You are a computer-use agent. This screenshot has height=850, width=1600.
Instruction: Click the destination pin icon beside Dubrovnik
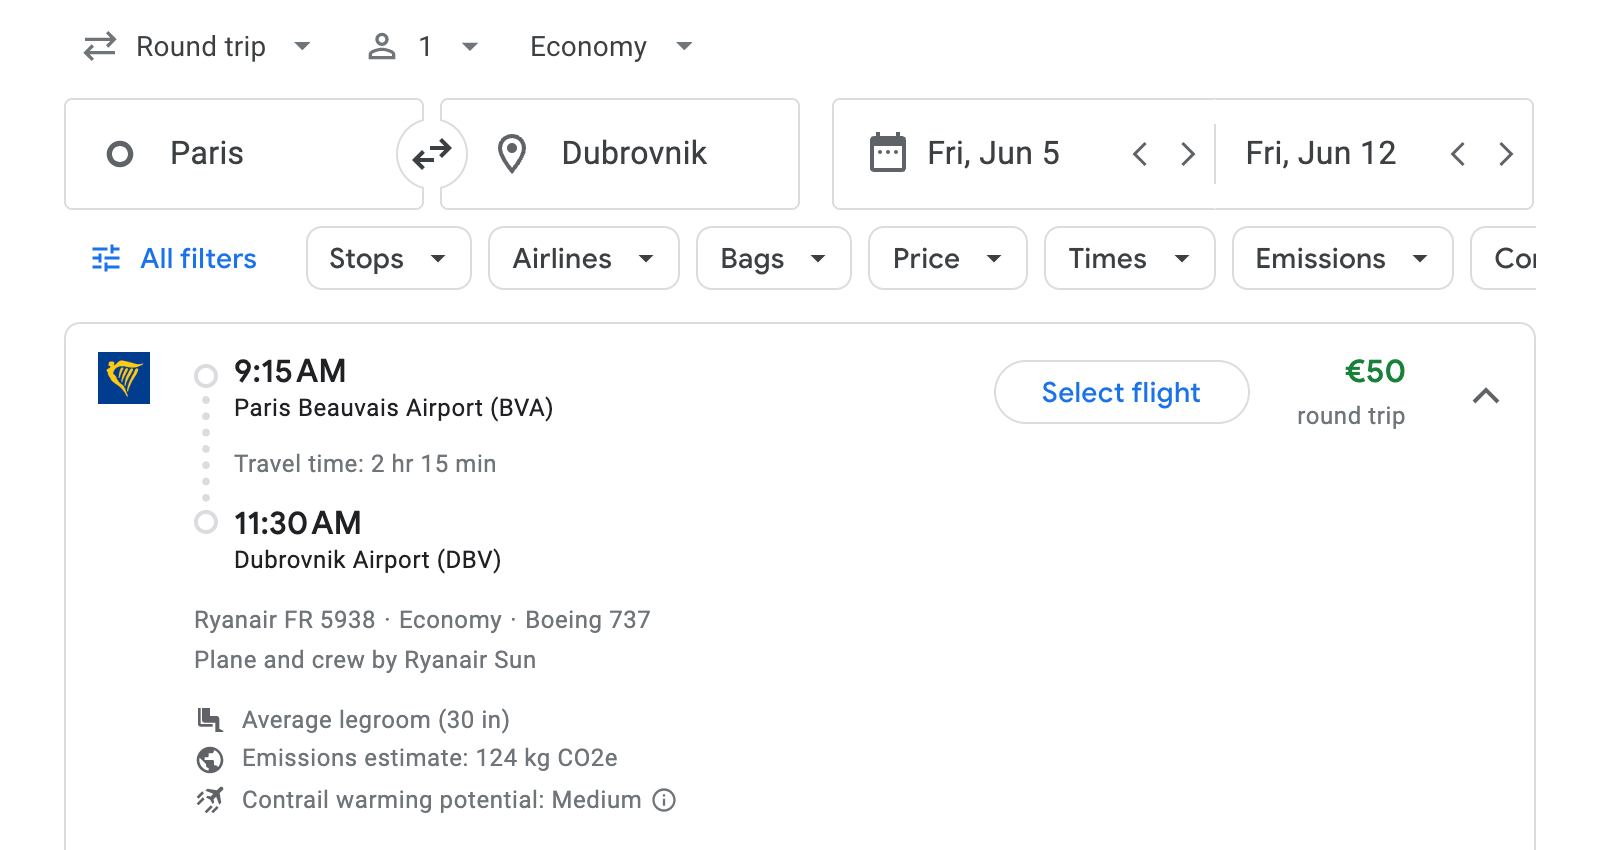tap(511, 153)
